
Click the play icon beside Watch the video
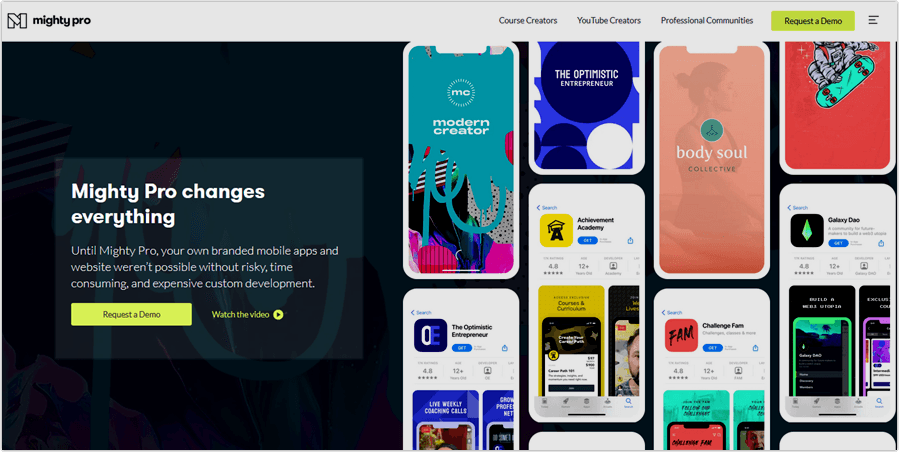(x=278, y=314)
